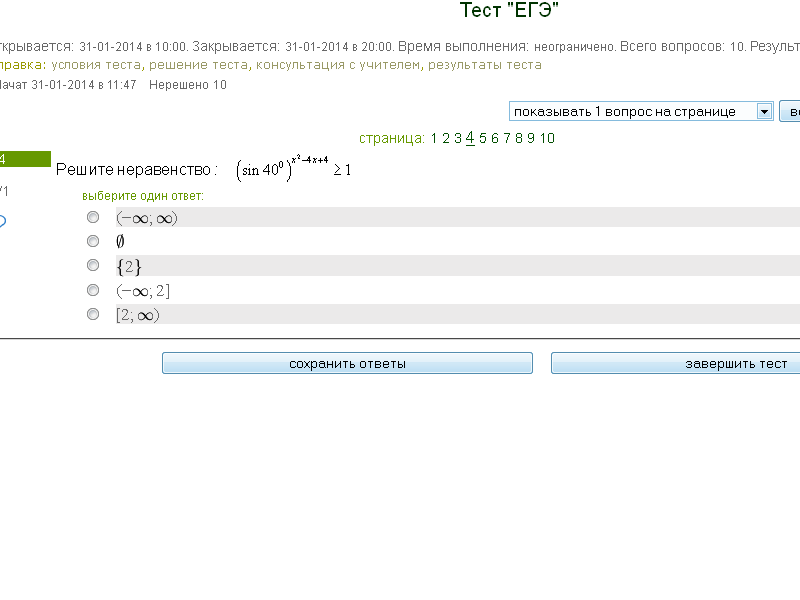The height and width of the screenshot is (600, 800).
Task: Open question page 7
Action: [507, 138]
